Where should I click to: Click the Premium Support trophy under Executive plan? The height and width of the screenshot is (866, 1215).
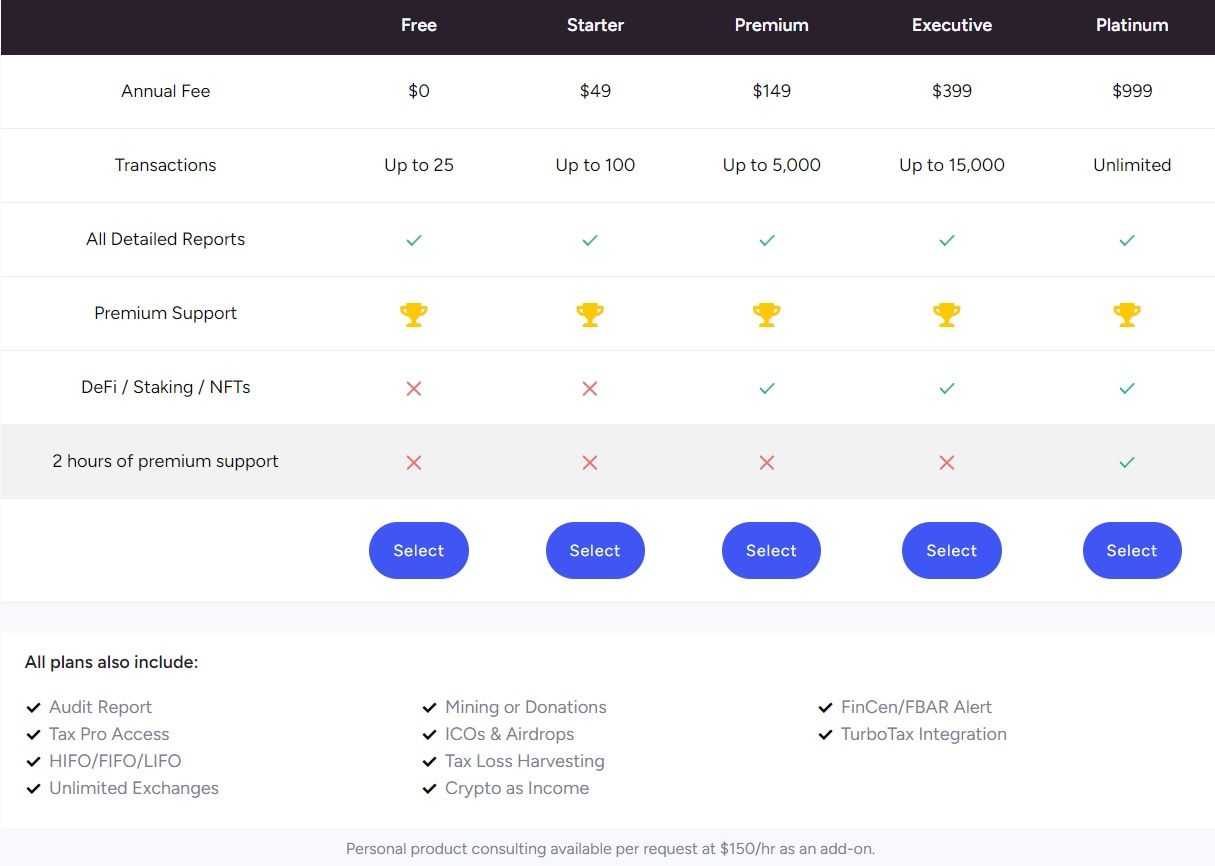click(x=947, y=315)
